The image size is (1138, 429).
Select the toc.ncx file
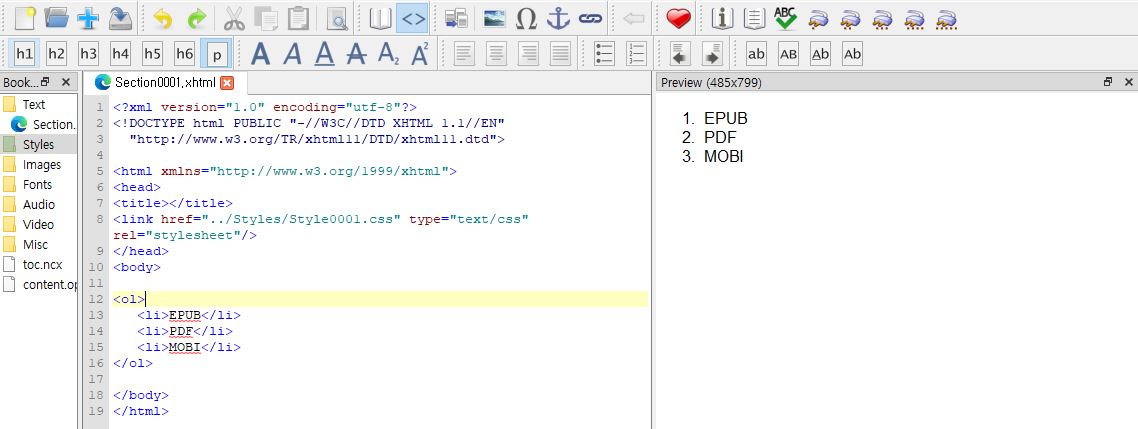click(x=42, y=264)
